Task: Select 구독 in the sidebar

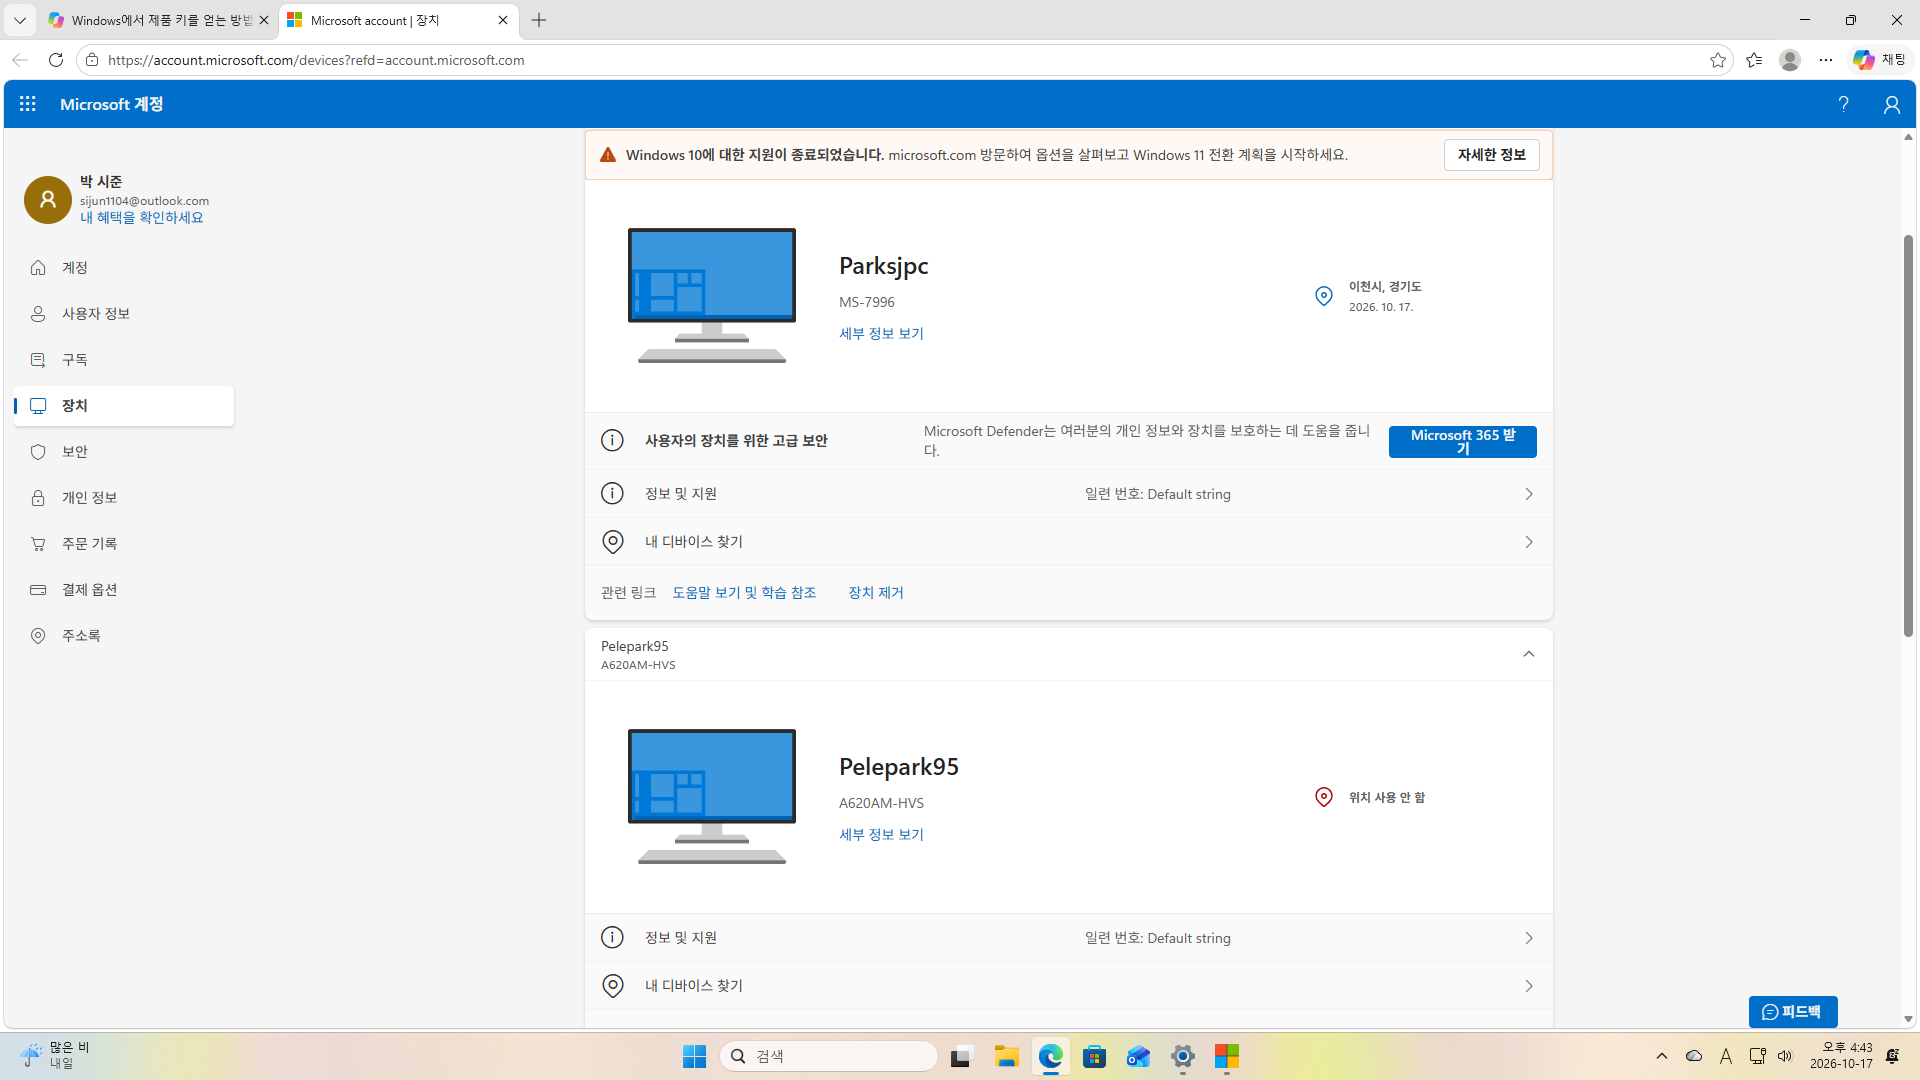Action: tap(124, 360)
